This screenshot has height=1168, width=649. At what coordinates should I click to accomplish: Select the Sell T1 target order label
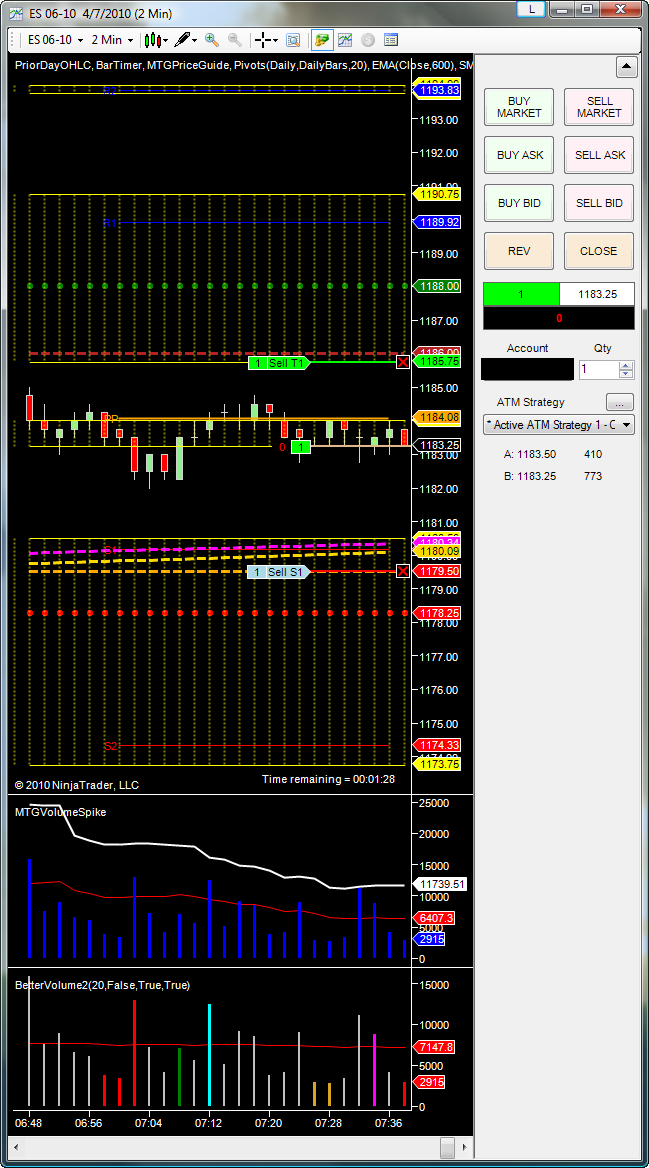tap(279, 363)
